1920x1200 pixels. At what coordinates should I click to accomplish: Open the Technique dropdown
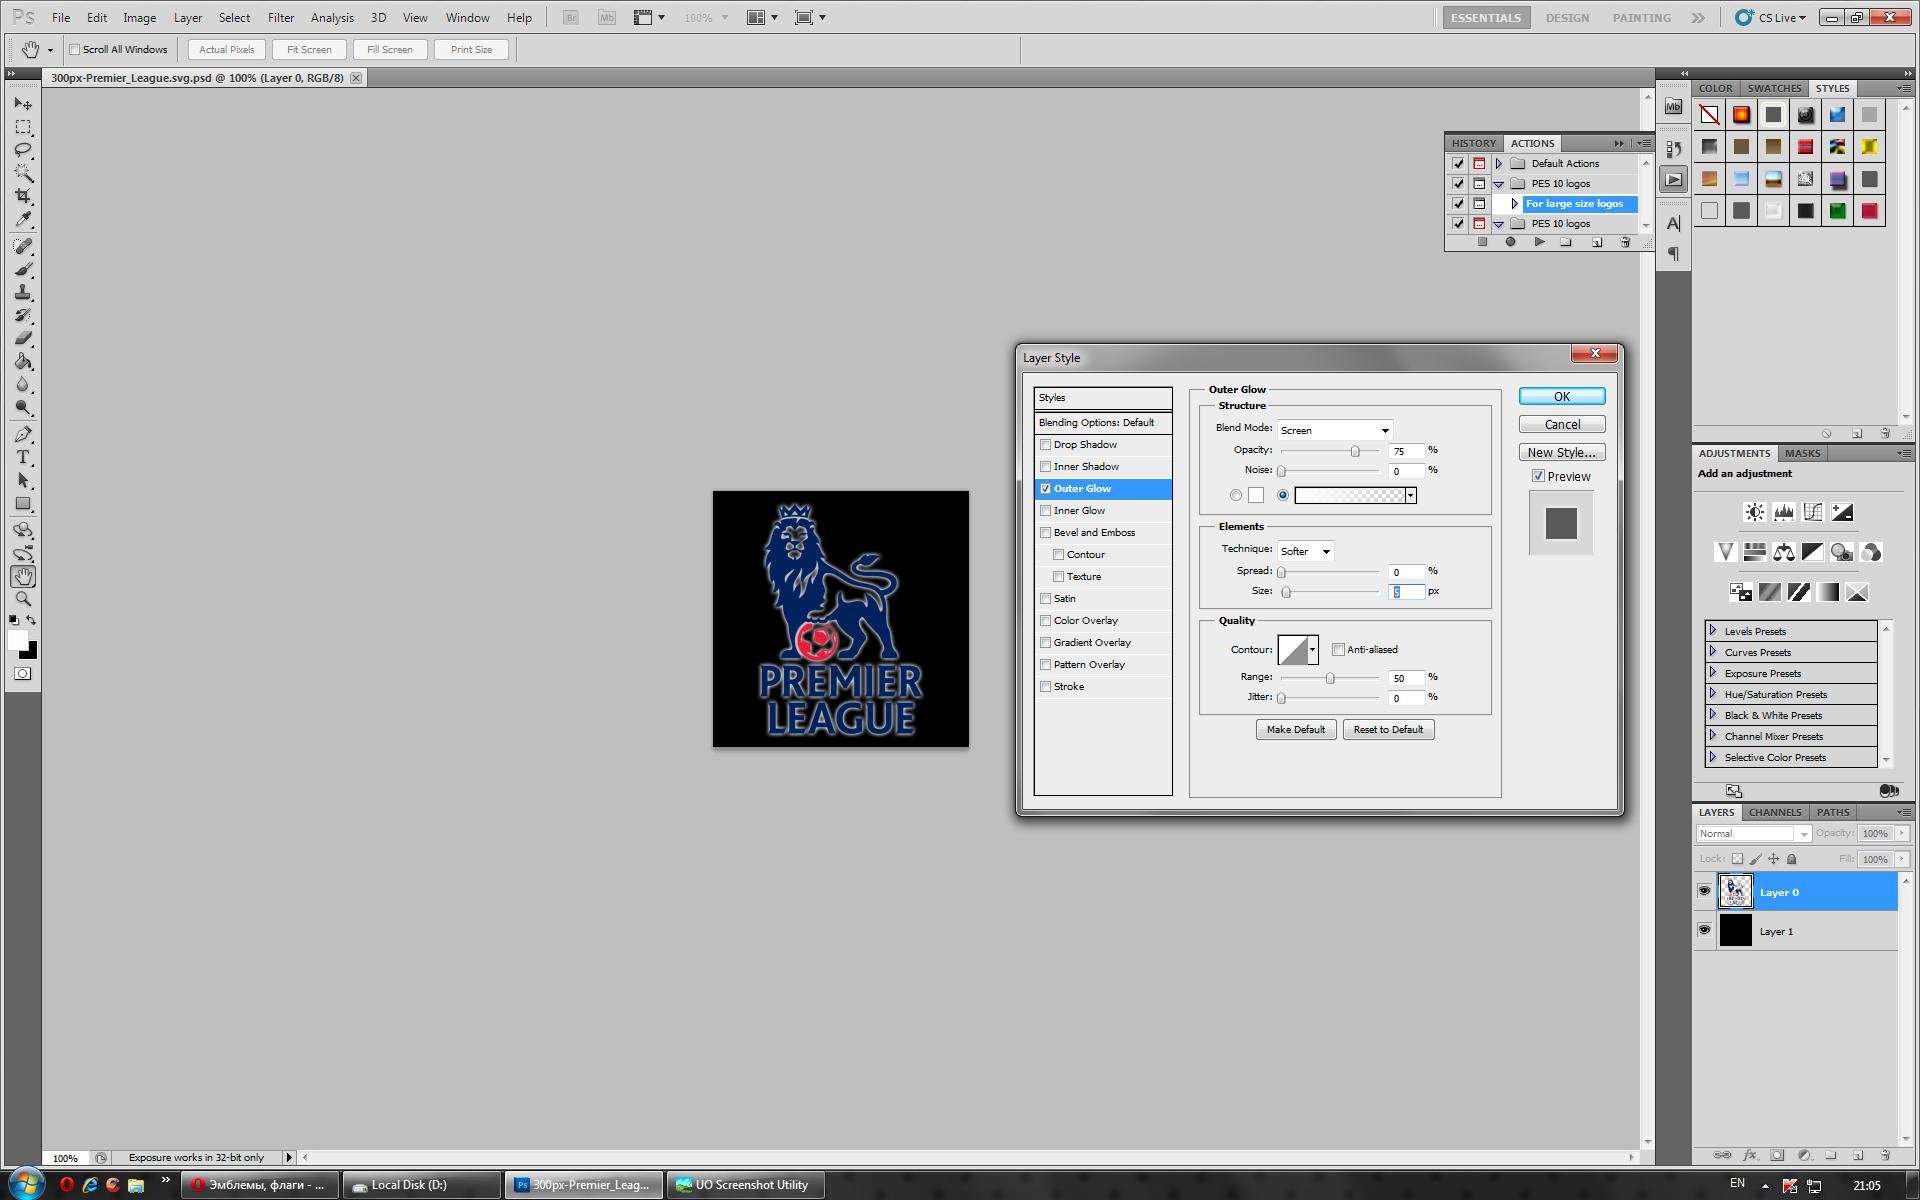[1305, 552]
